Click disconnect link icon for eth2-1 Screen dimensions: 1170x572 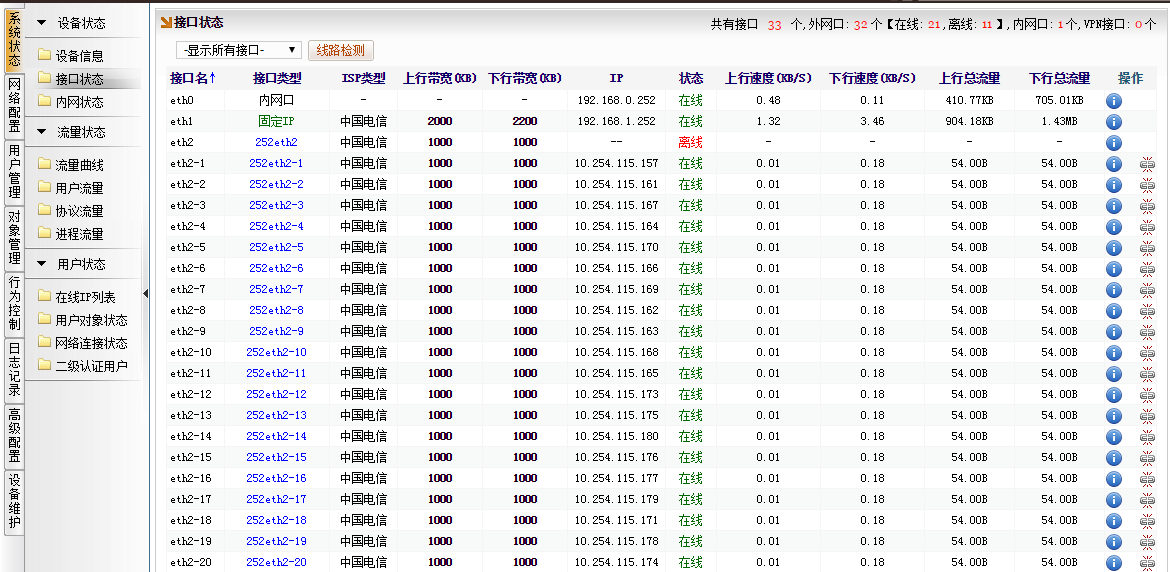click(x=1147, y=164)
